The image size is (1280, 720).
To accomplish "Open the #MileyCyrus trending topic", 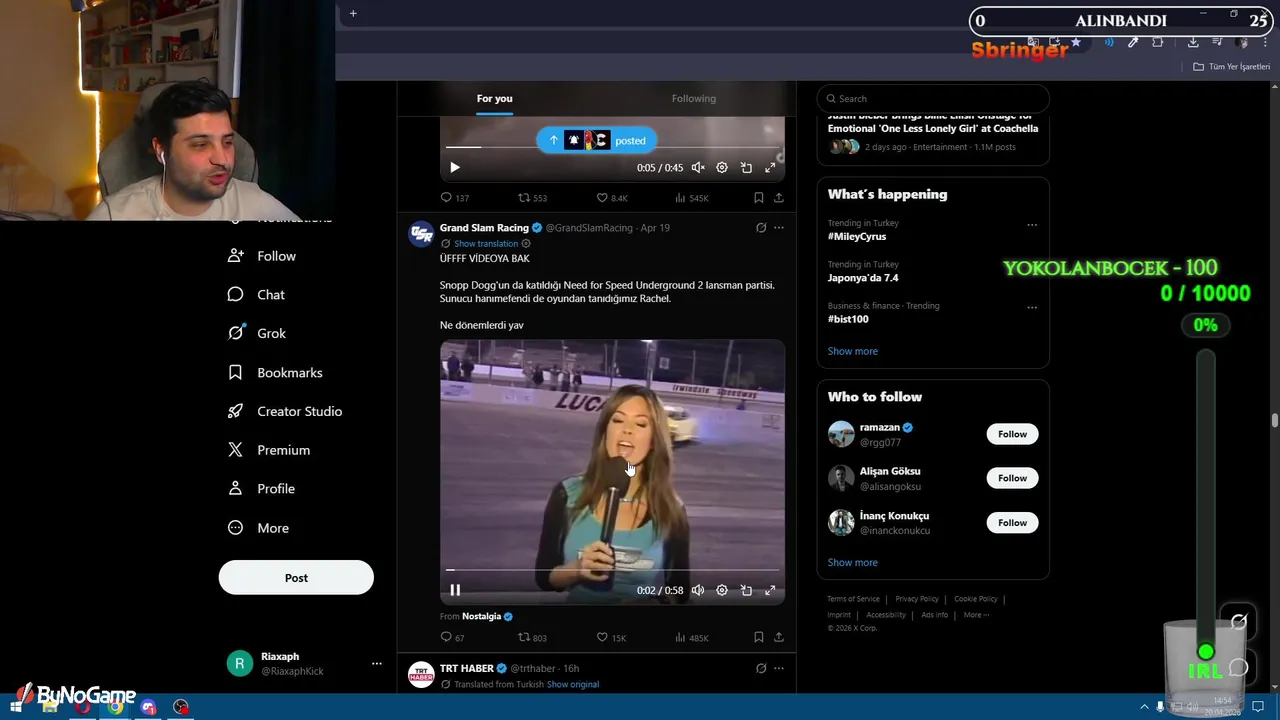I will pos(857,237).
